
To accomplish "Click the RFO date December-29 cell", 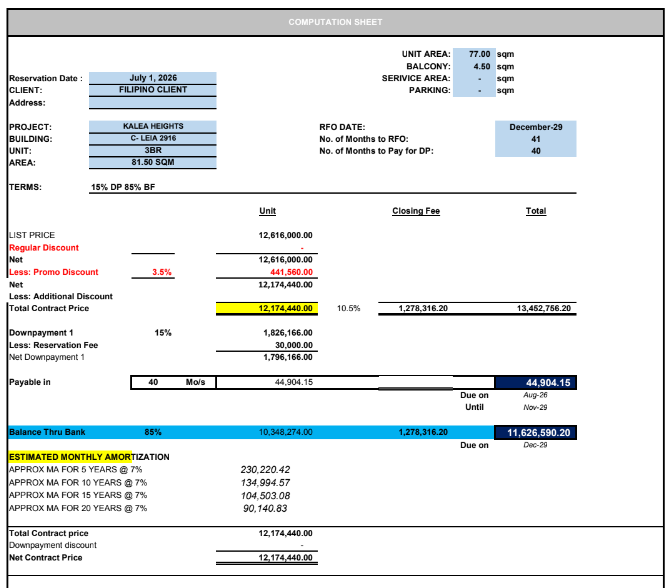I will (536, 127).
